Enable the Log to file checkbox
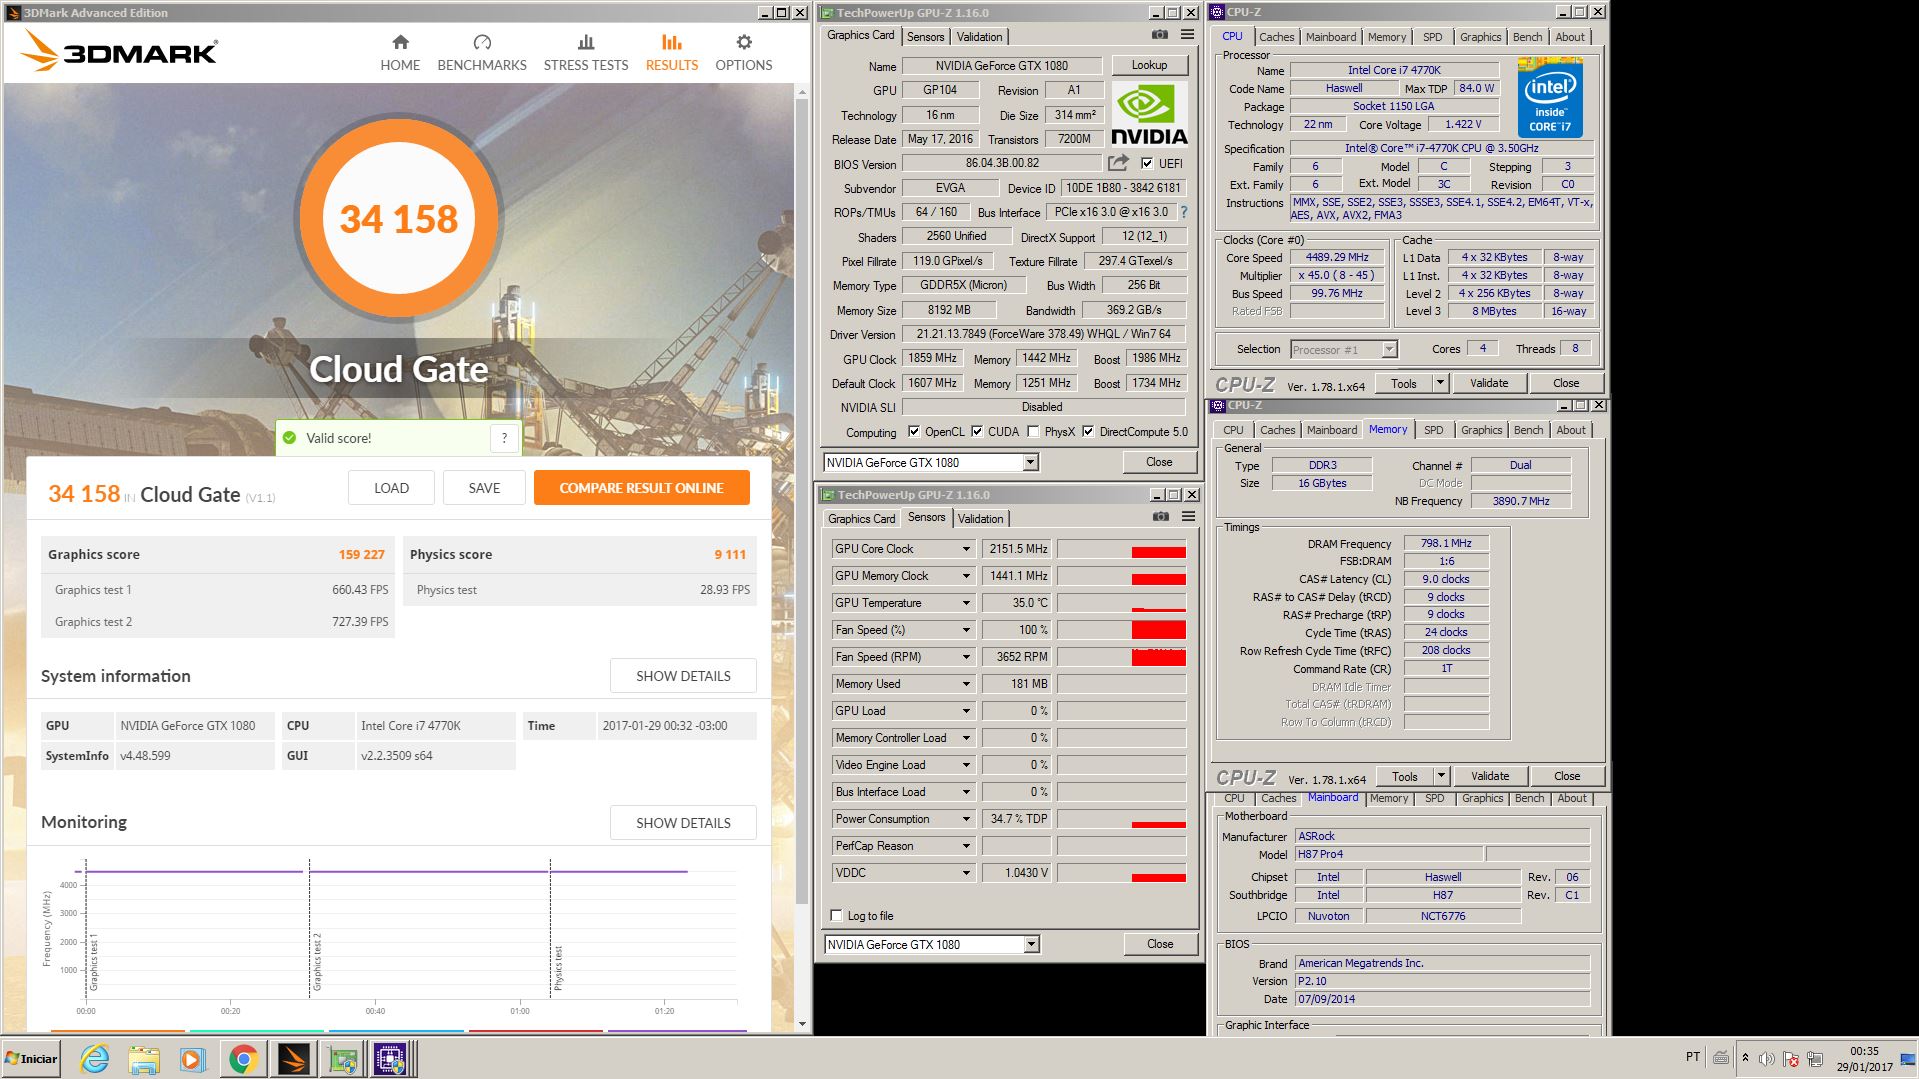 [837, 916]
